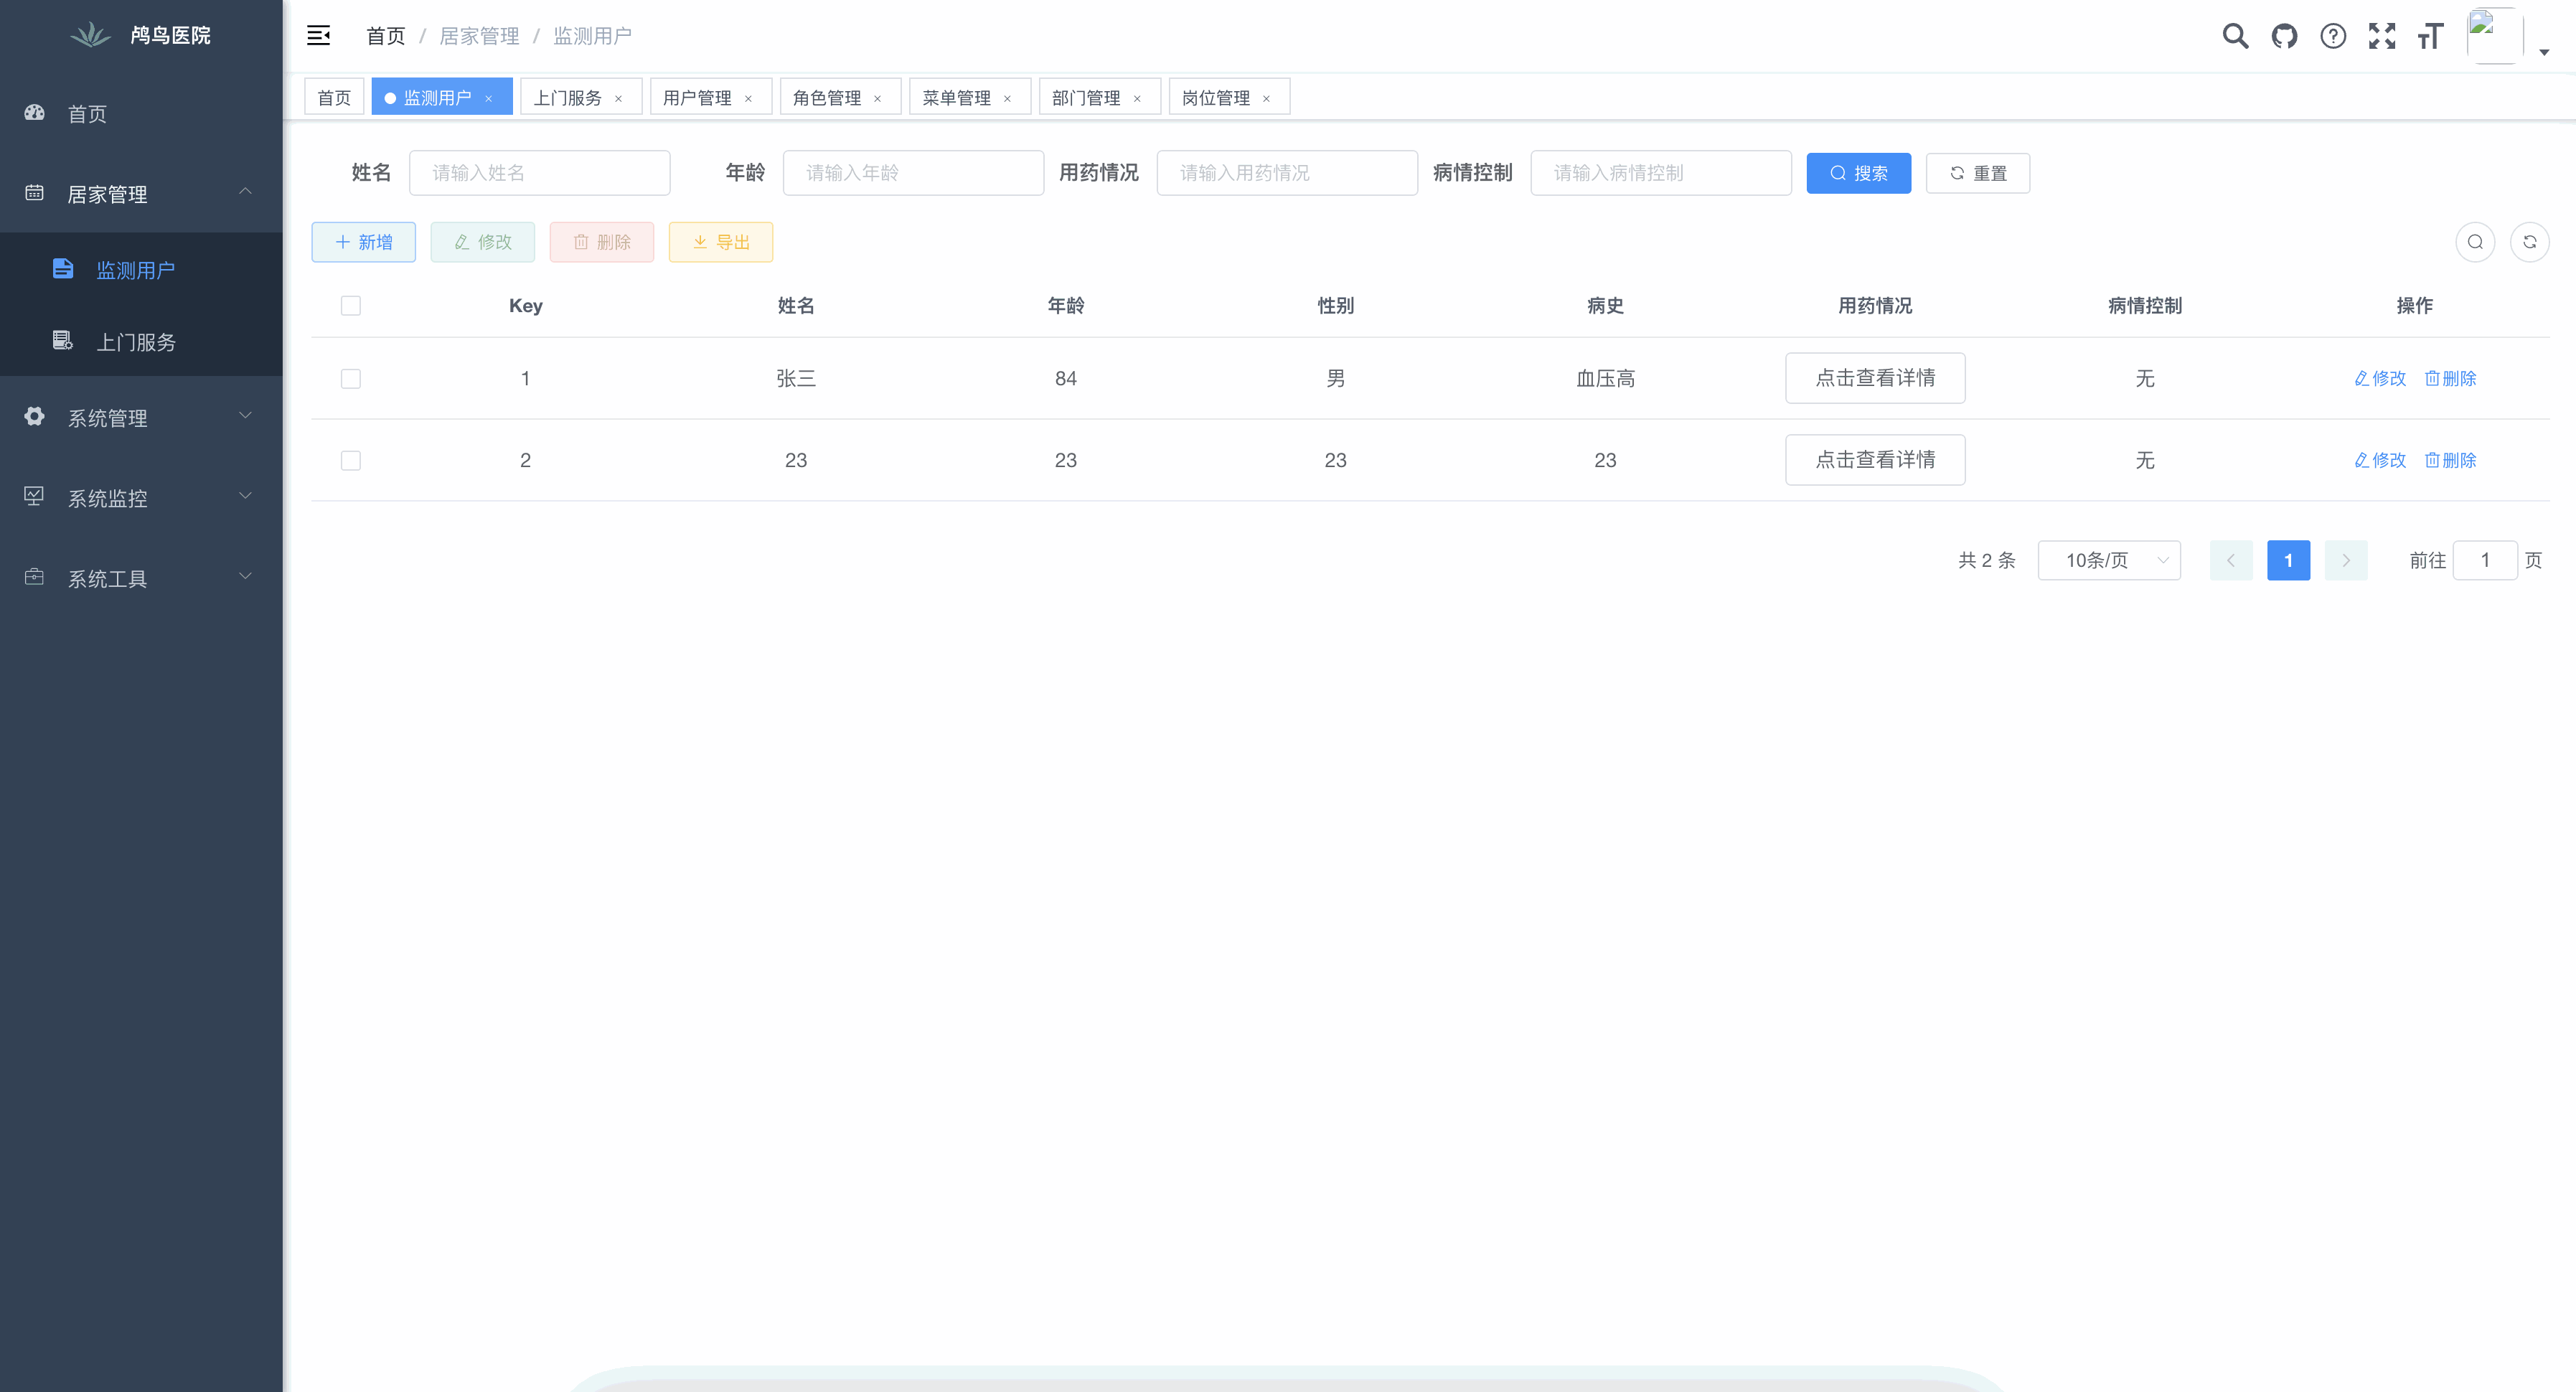Click the 居家管理 calendar sidebar icon

34,193
